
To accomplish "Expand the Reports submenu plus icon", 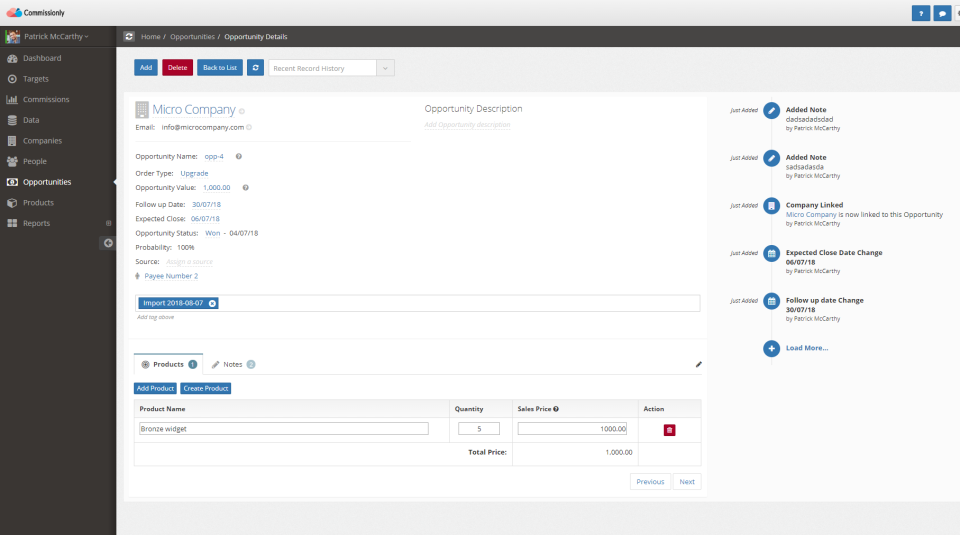I will click(108, 223).
